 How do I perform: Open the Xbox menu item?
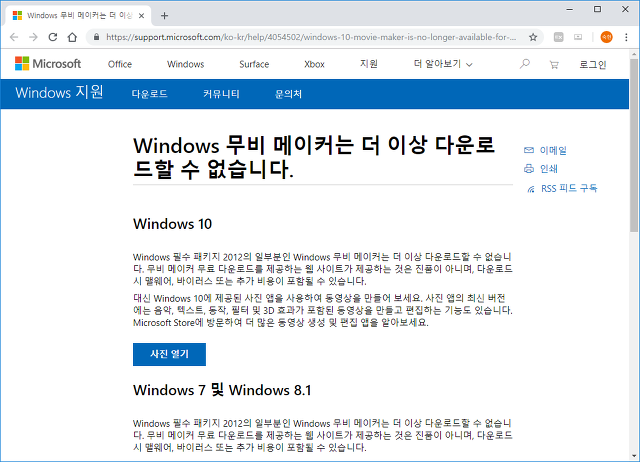(314, 64)
